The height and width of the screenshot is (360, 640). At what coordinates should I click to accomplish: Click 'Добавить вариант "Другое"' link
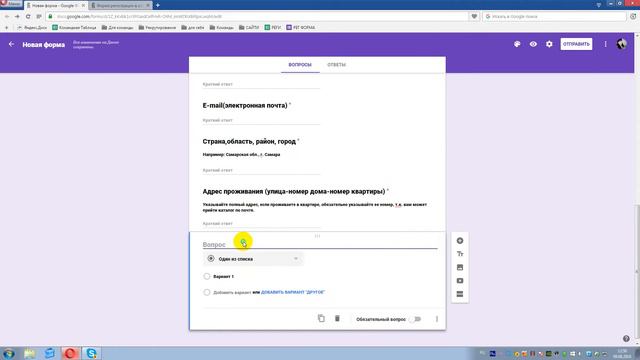293,292
